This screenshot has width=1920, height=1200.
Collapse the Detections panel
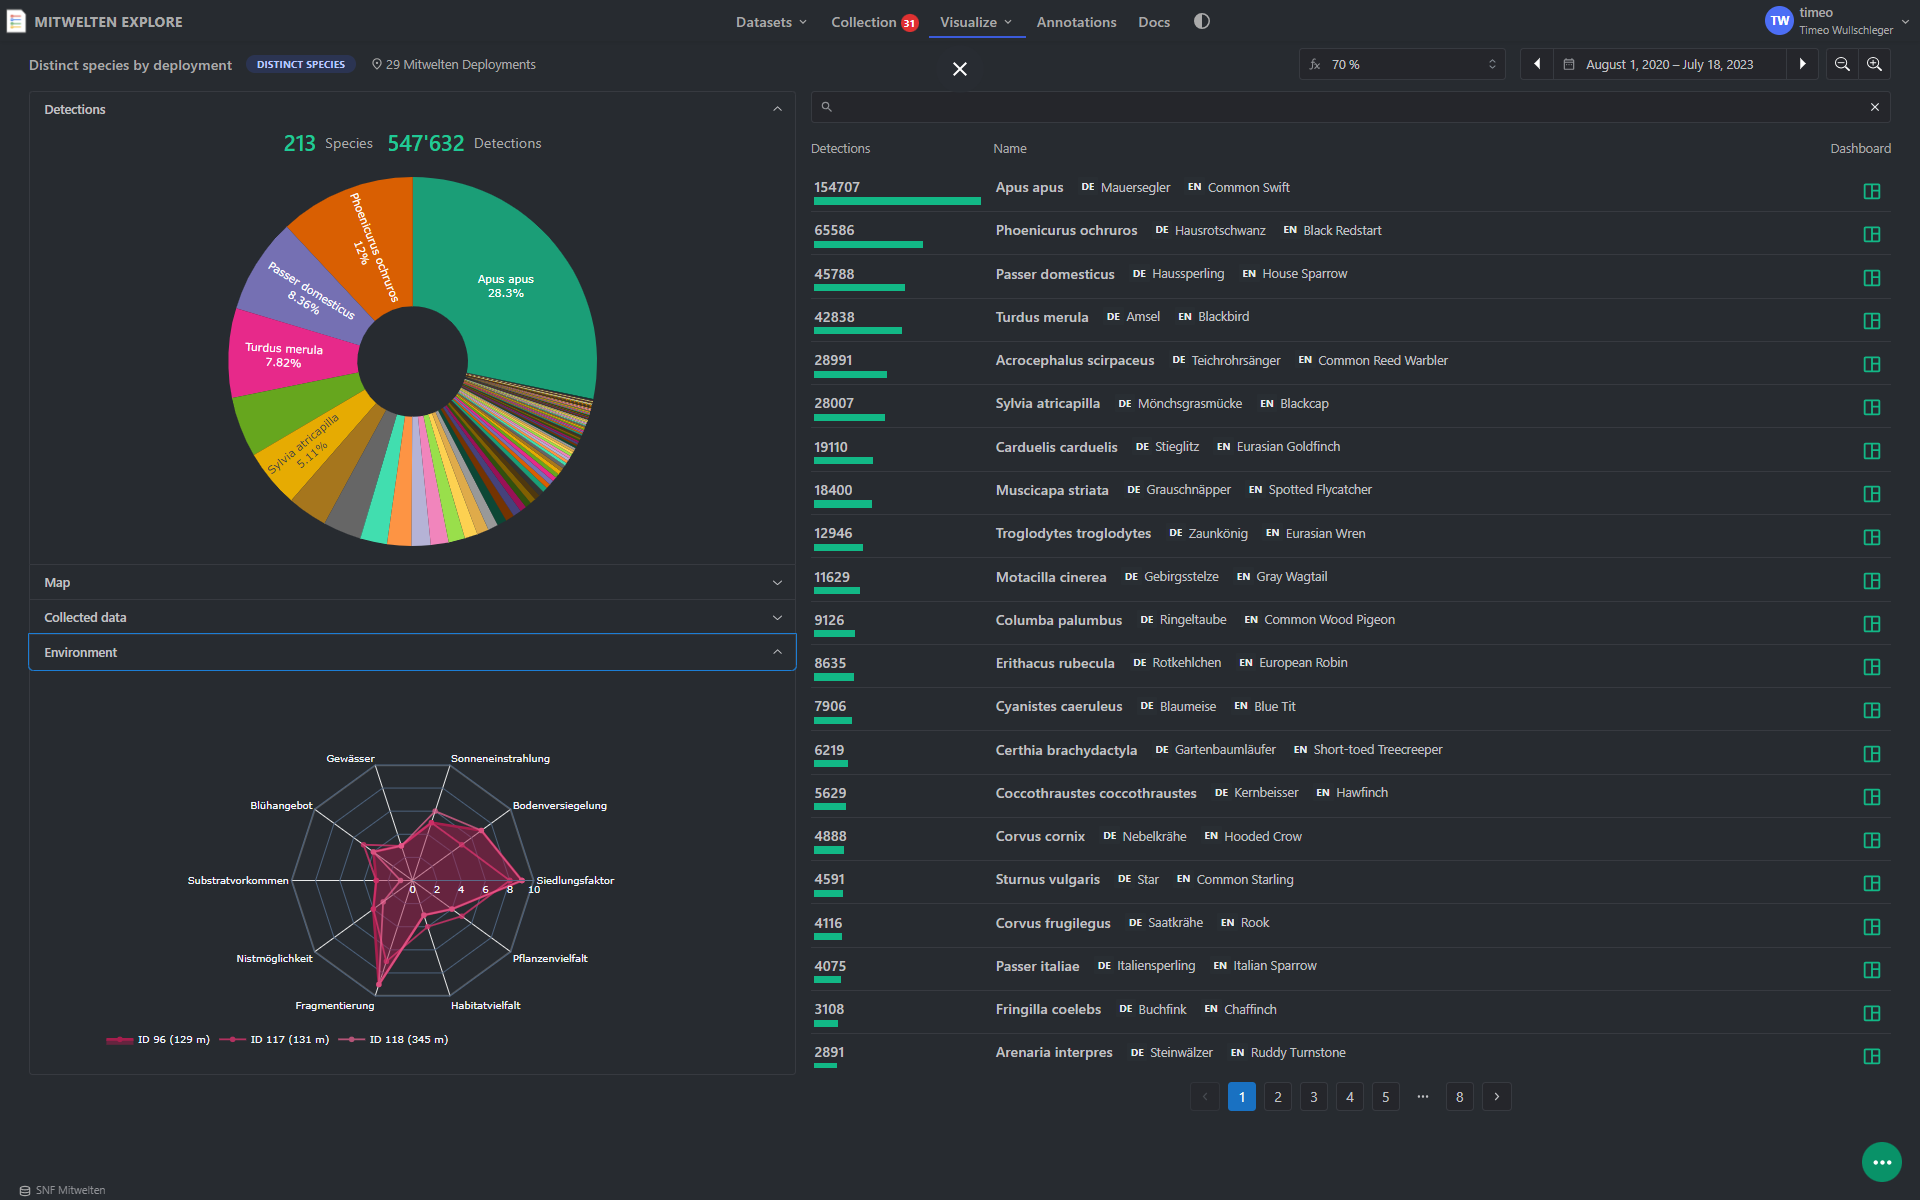click(x=412, y=109)
